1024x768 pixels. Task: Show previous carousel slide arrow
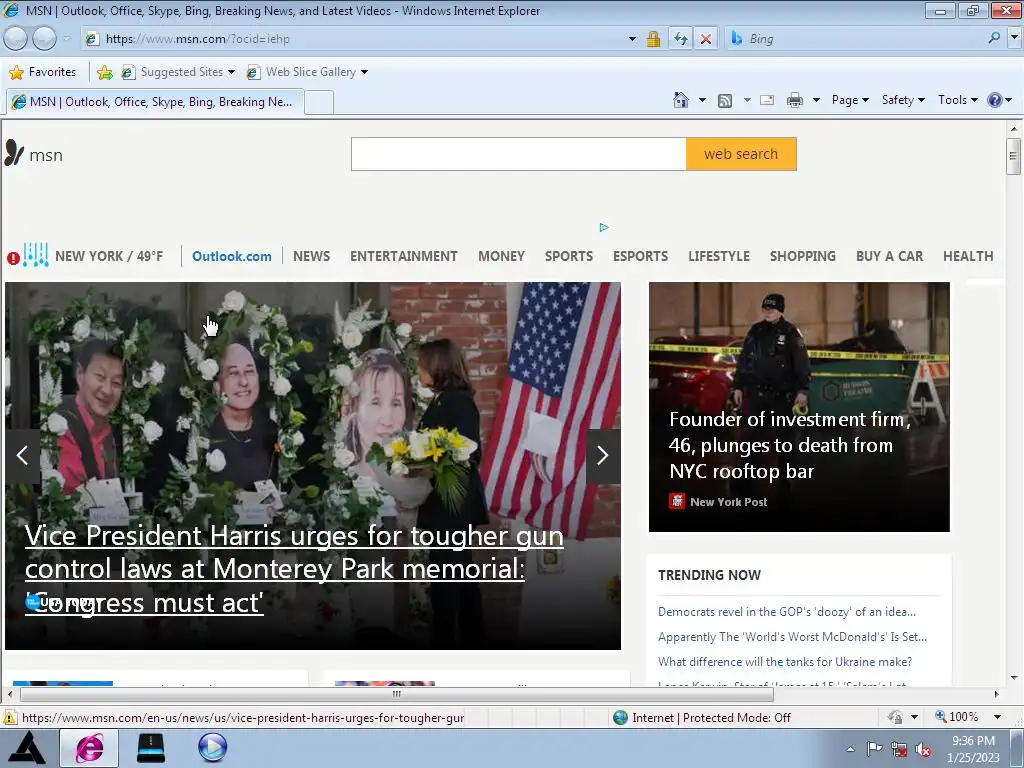[x=22, y=455]
